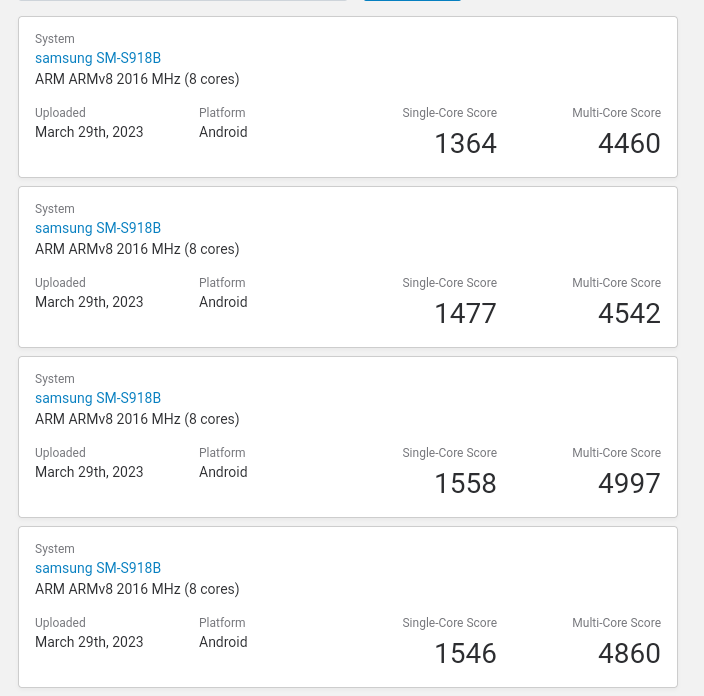Open the samsung SM-S918B link scoring 1546 single-core

(x=98, y=568)
